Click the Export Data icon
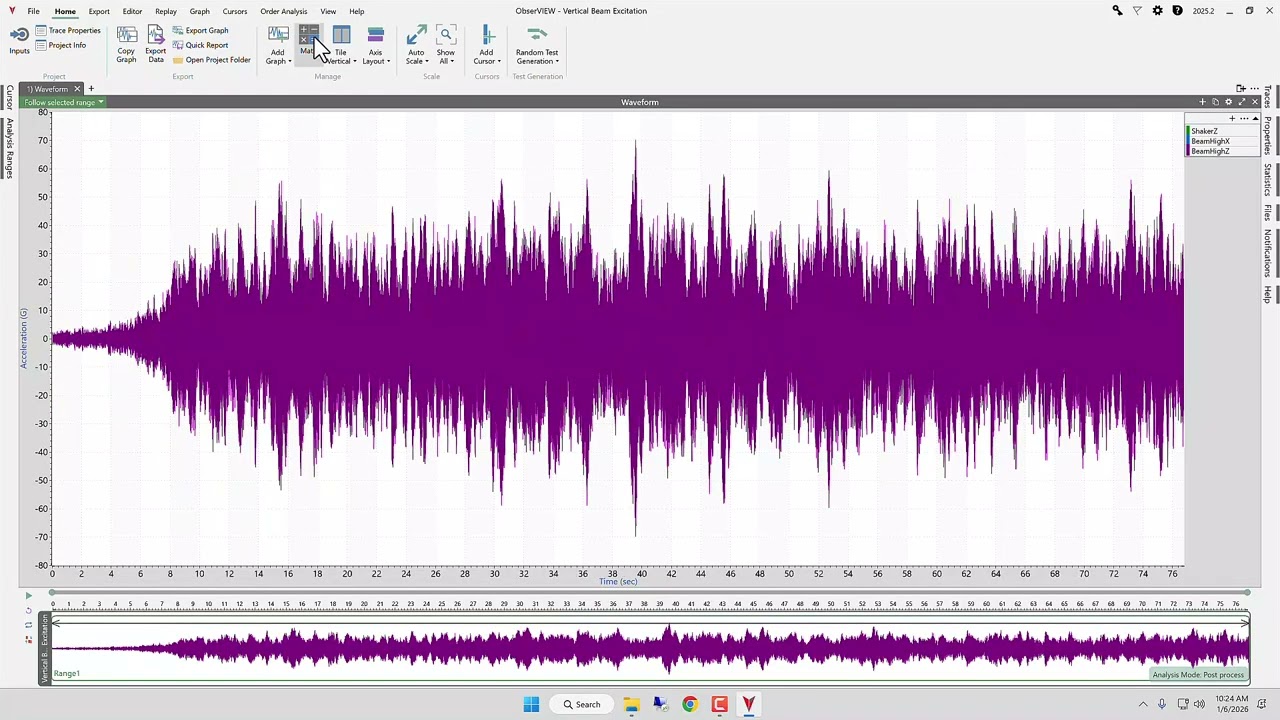This screenshot has width=1280, height=720. [x=156, y=36]
